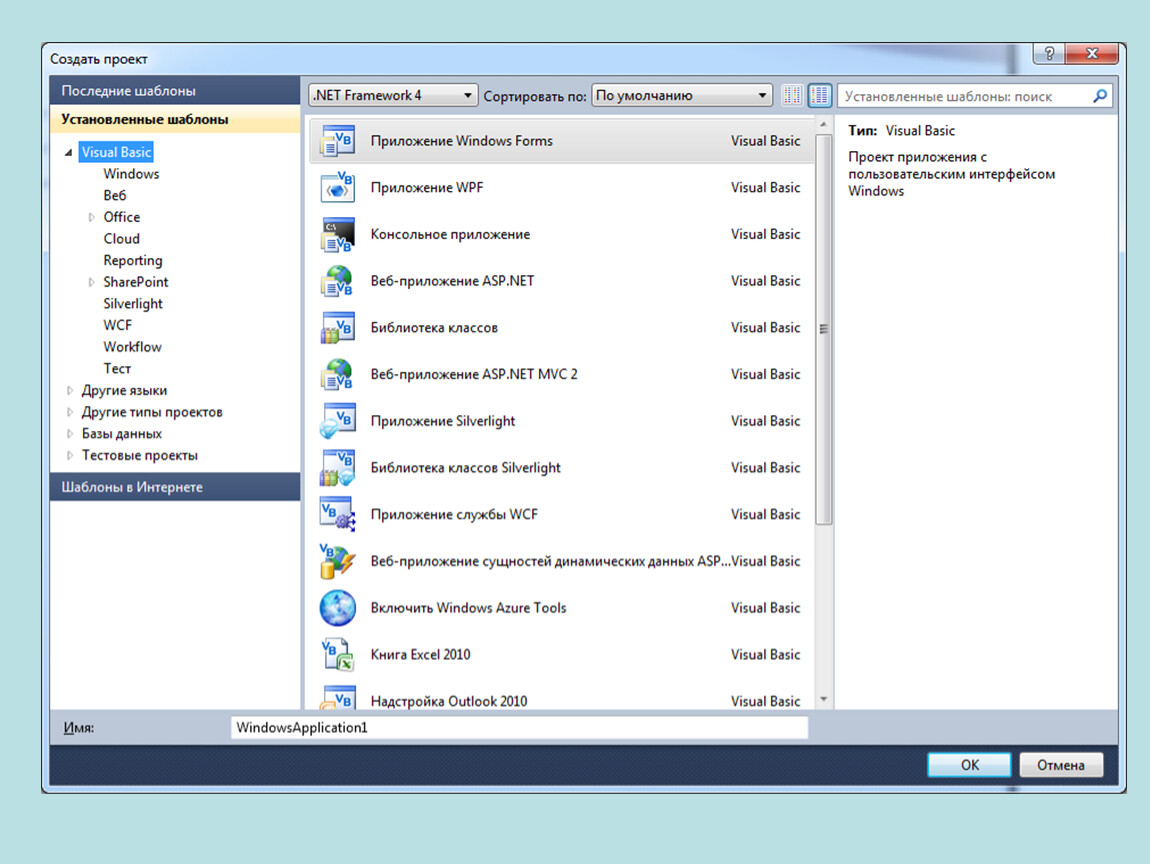The image size is (1150, 864).
Task: Expand the 'Базы данных' node
Action: tap(70, 433)
